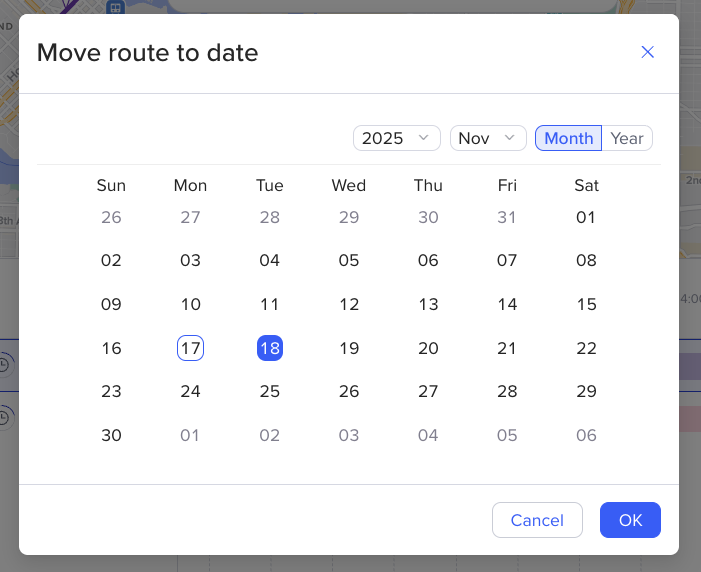Pick Thursday November 27
This screenshot has height=572, width=701.
coord(428,391)
